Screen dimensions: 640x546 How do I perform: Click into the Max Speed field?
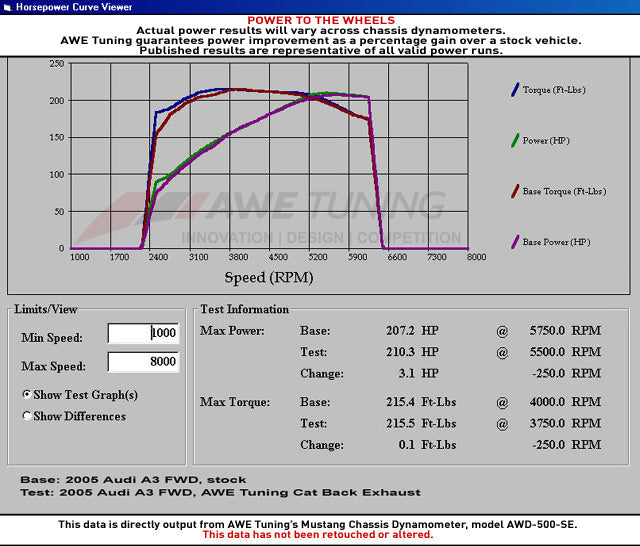143,362
